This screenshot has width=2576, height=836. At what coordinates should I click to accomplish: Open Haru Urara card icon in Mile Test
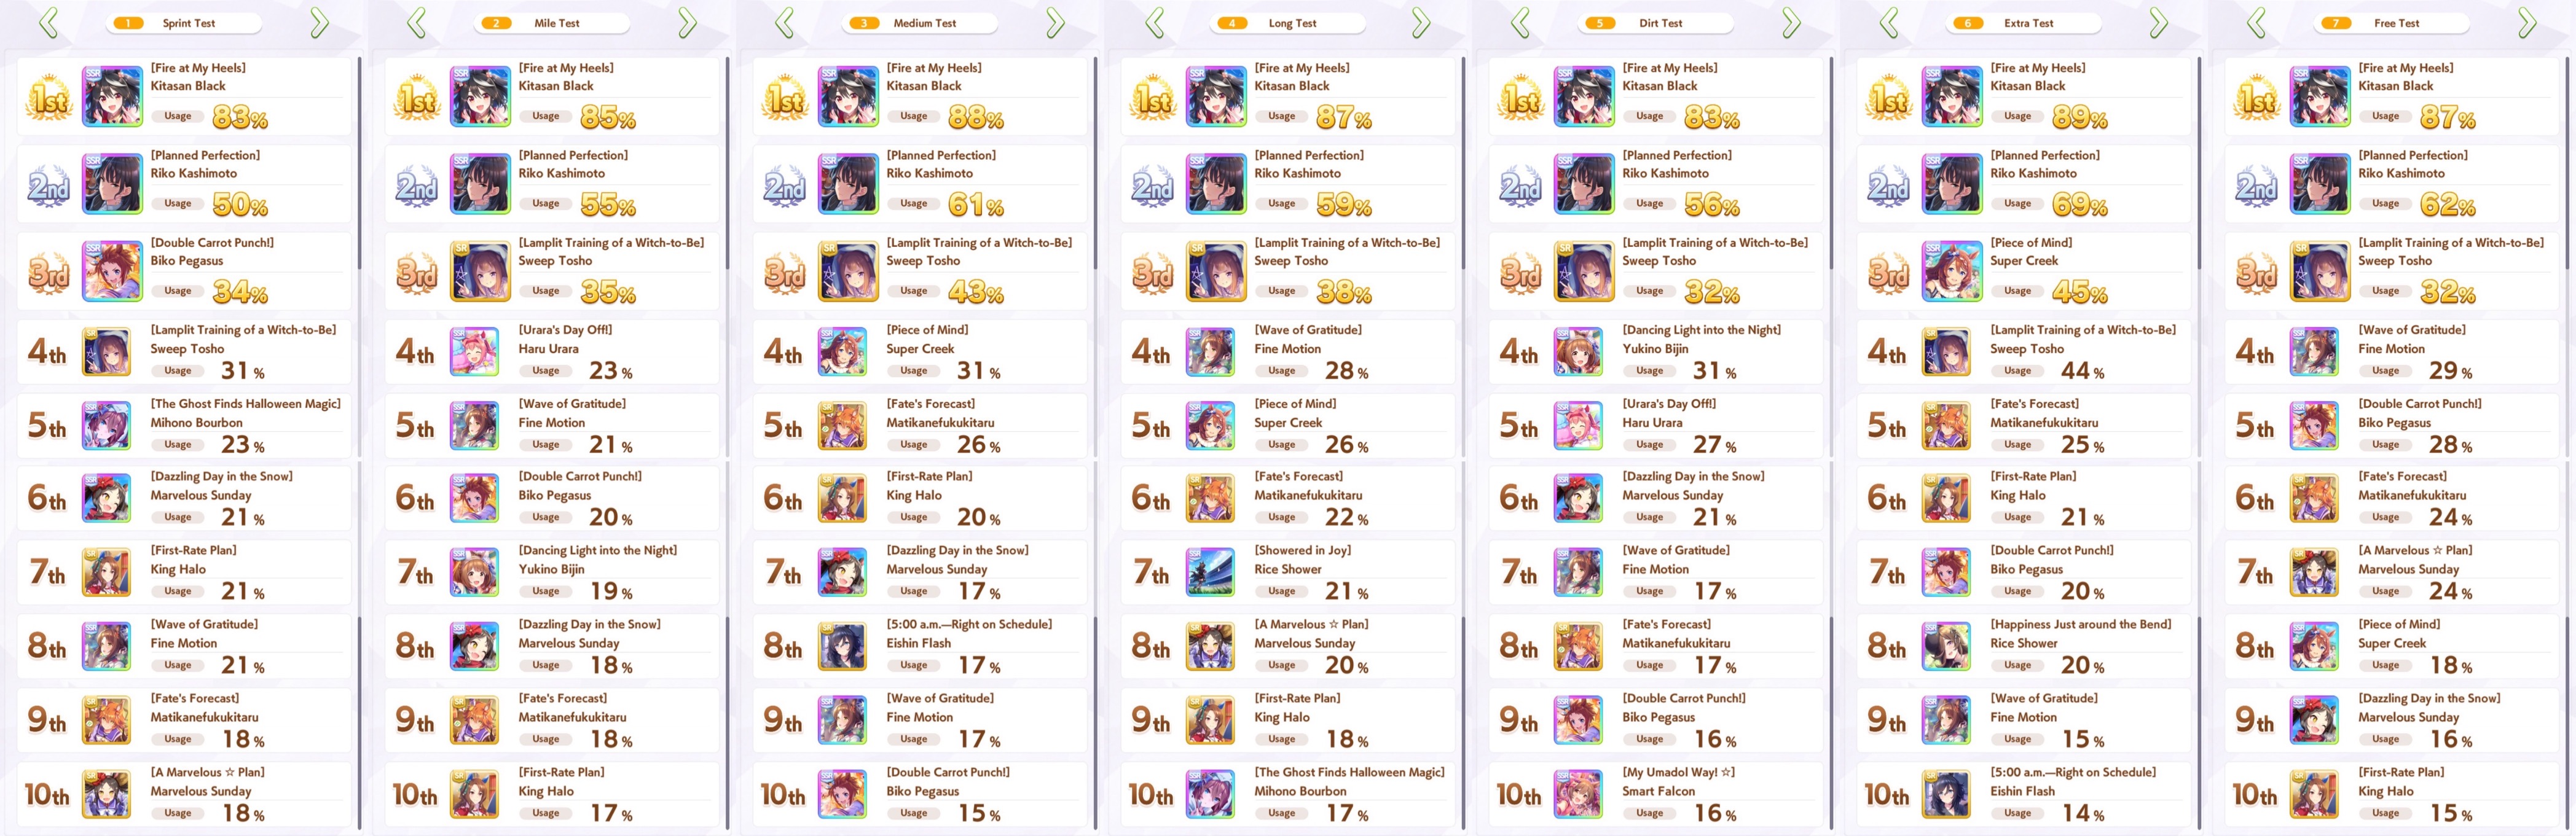coord(474,351)
